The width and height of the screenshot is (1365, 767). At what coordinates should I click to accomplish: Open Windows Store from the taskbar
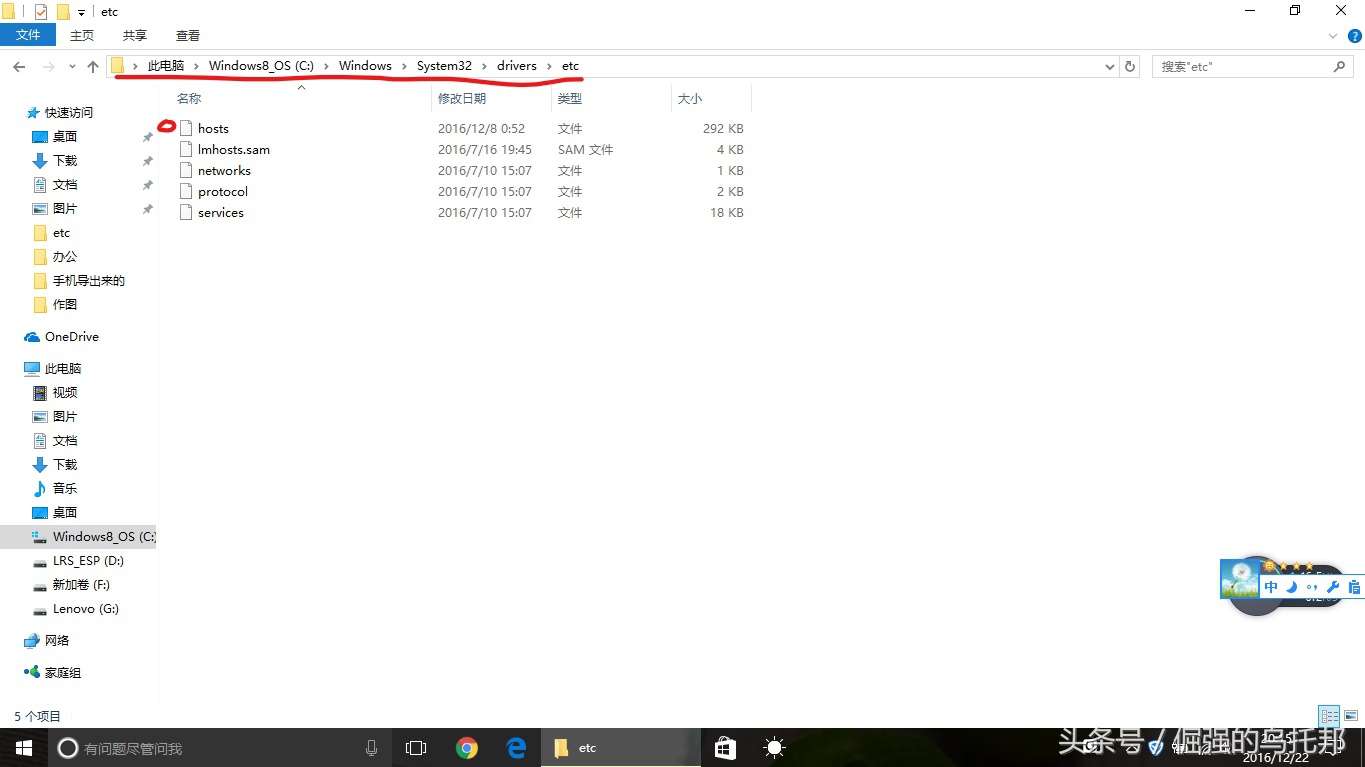tap(725, 748)
